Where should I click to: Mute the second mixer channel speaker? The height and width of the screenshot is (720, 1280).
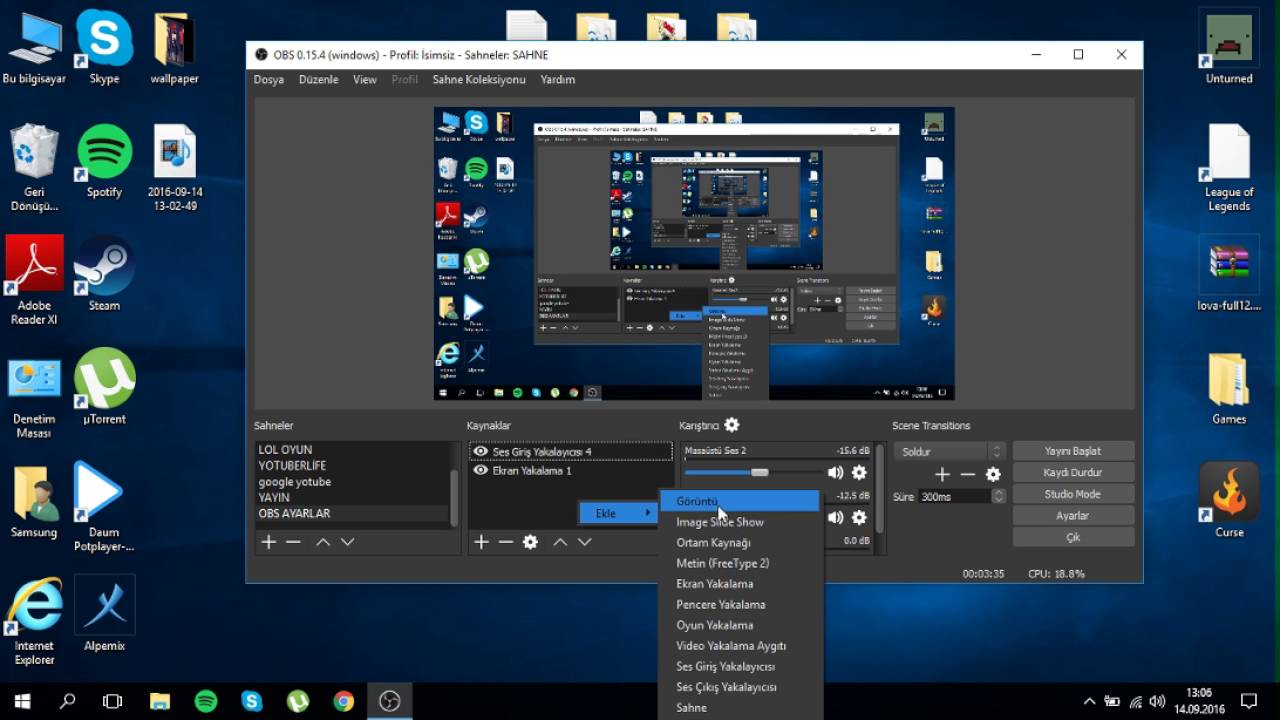835,517
